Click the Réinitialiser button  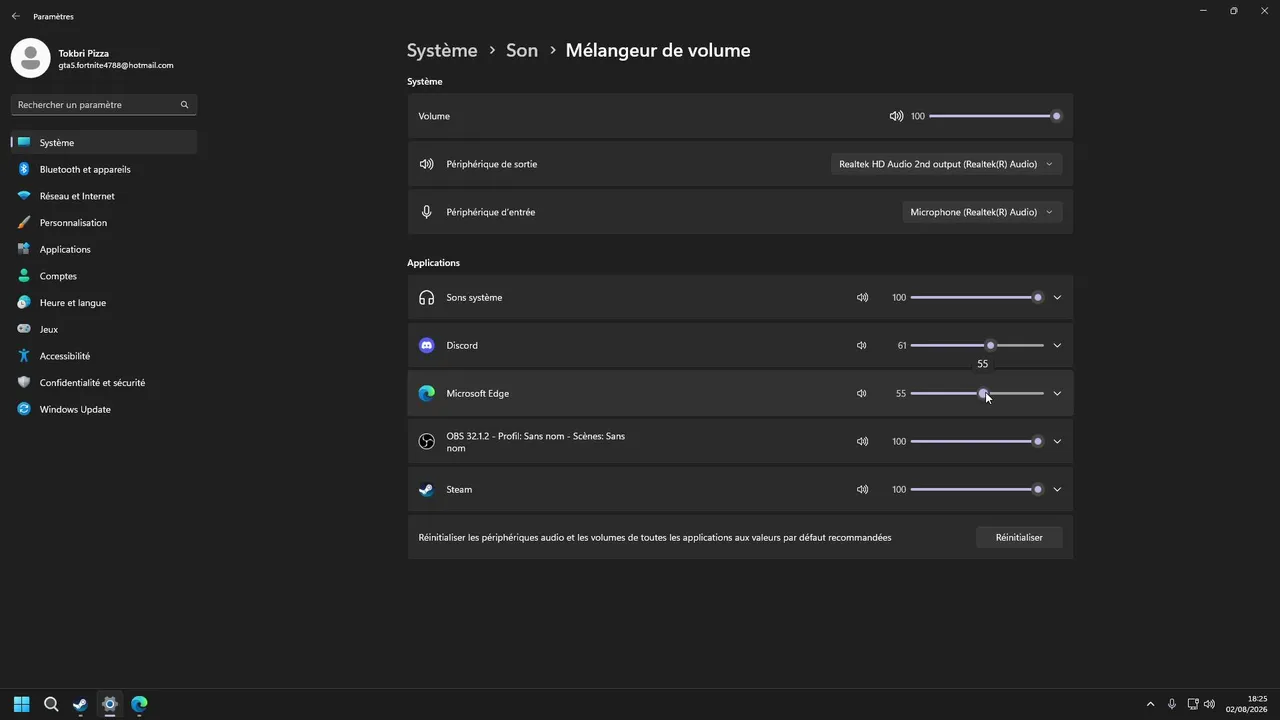(x=1019, y=537)
